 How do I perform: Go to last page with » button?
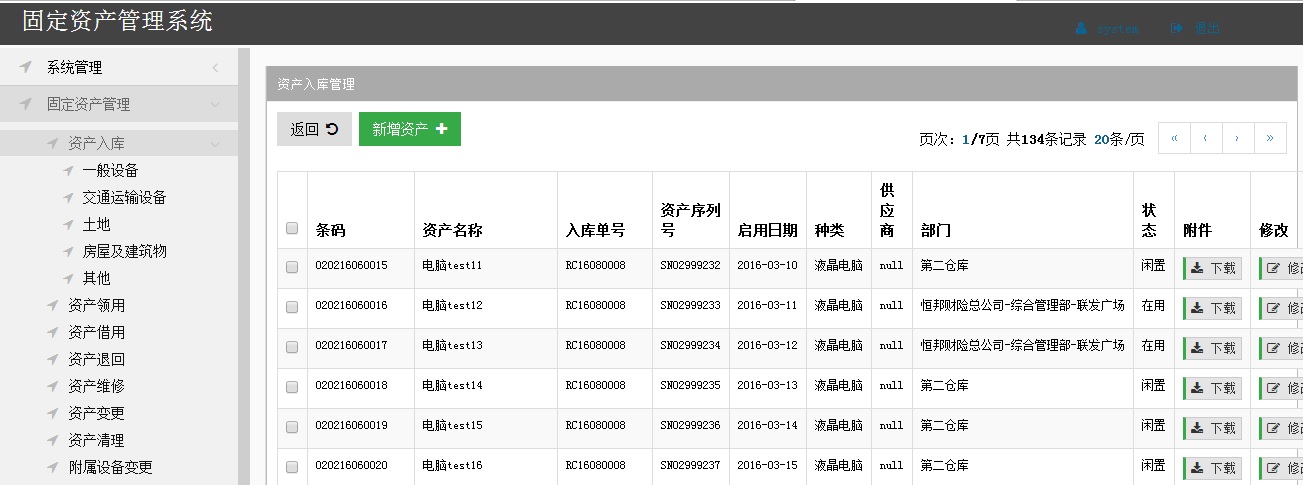coord(1270,138)
